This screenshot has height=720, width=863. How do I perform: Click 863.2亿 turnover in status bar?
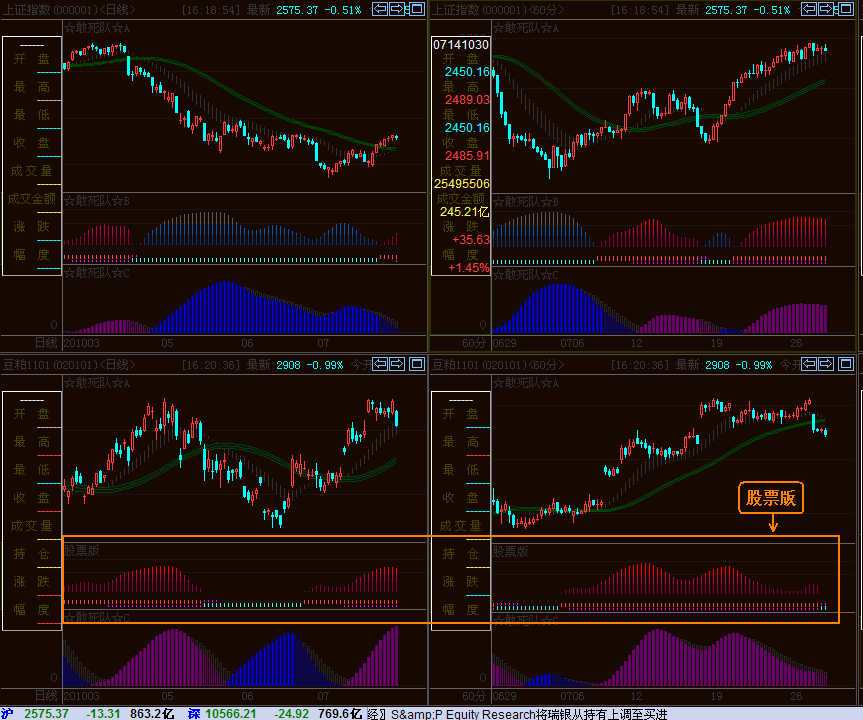coord(152,713)
